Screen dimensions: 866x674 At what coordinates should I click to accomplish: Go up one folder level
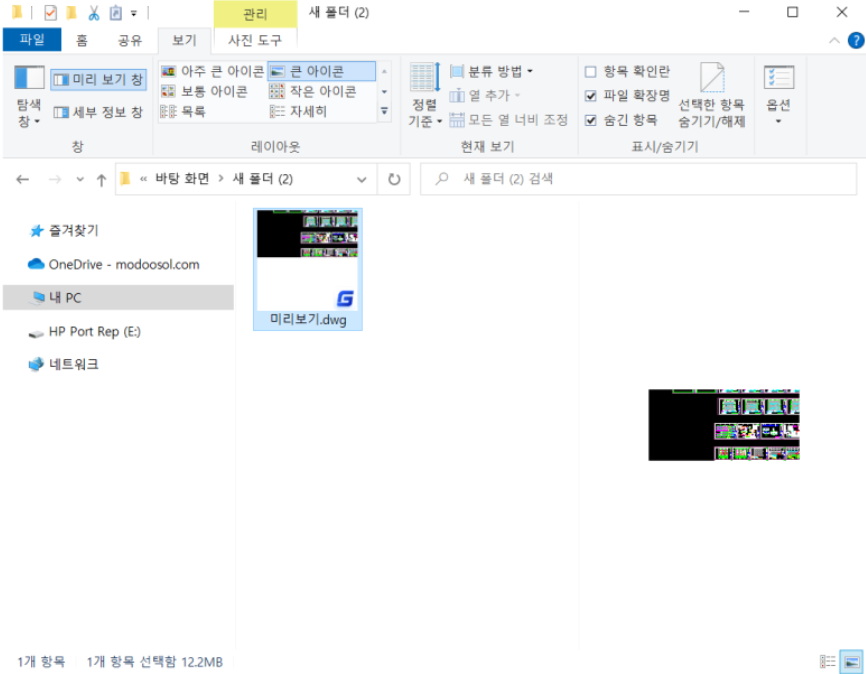click(101, 180)
